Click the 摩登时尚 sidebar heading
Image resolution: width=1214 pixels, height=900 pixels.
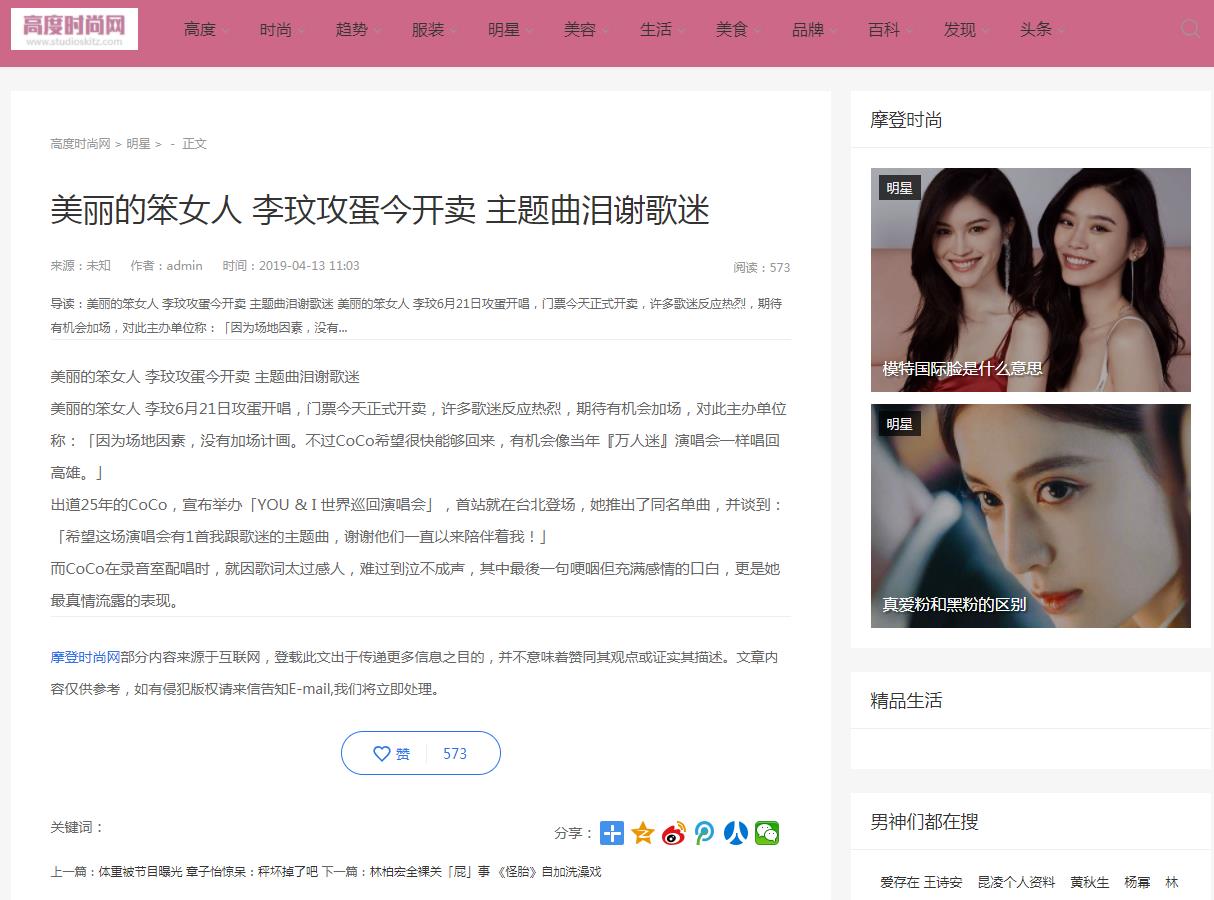pyautogui.click(x=906, y=120)
